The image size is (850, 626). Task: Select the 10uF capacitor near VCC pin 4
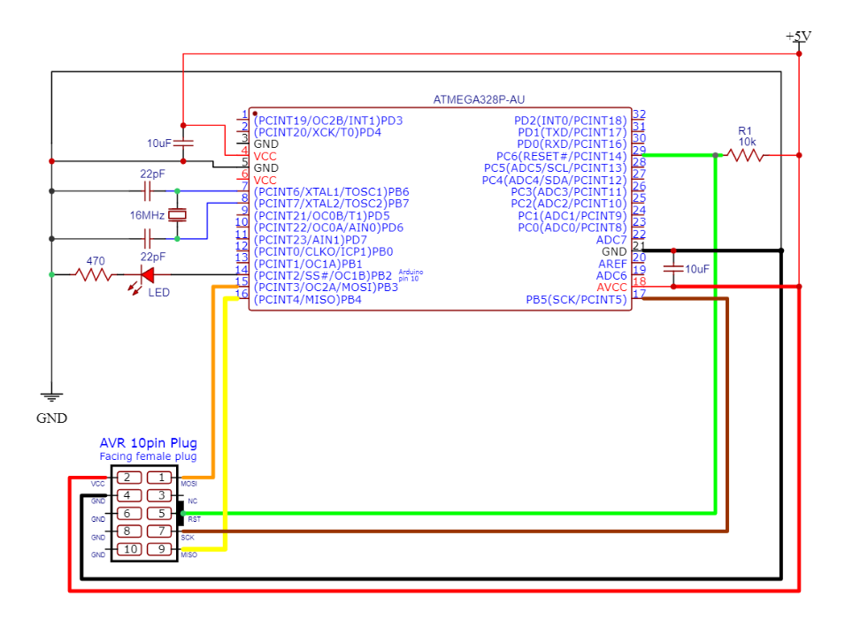click(x=183, y=143)
